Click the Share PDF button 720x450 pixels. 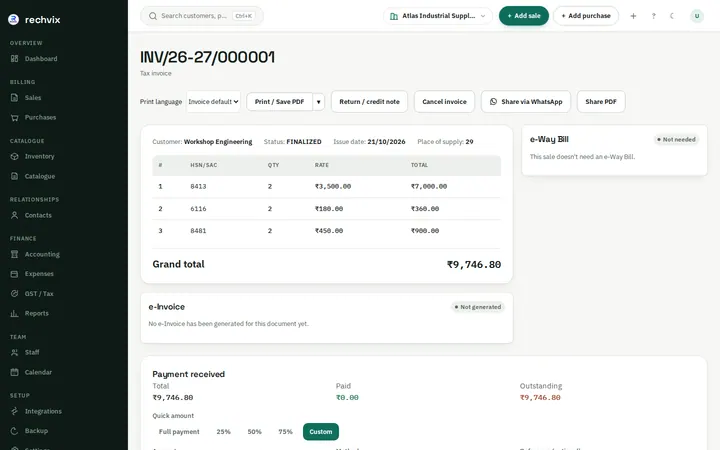[x=601, y=102]
